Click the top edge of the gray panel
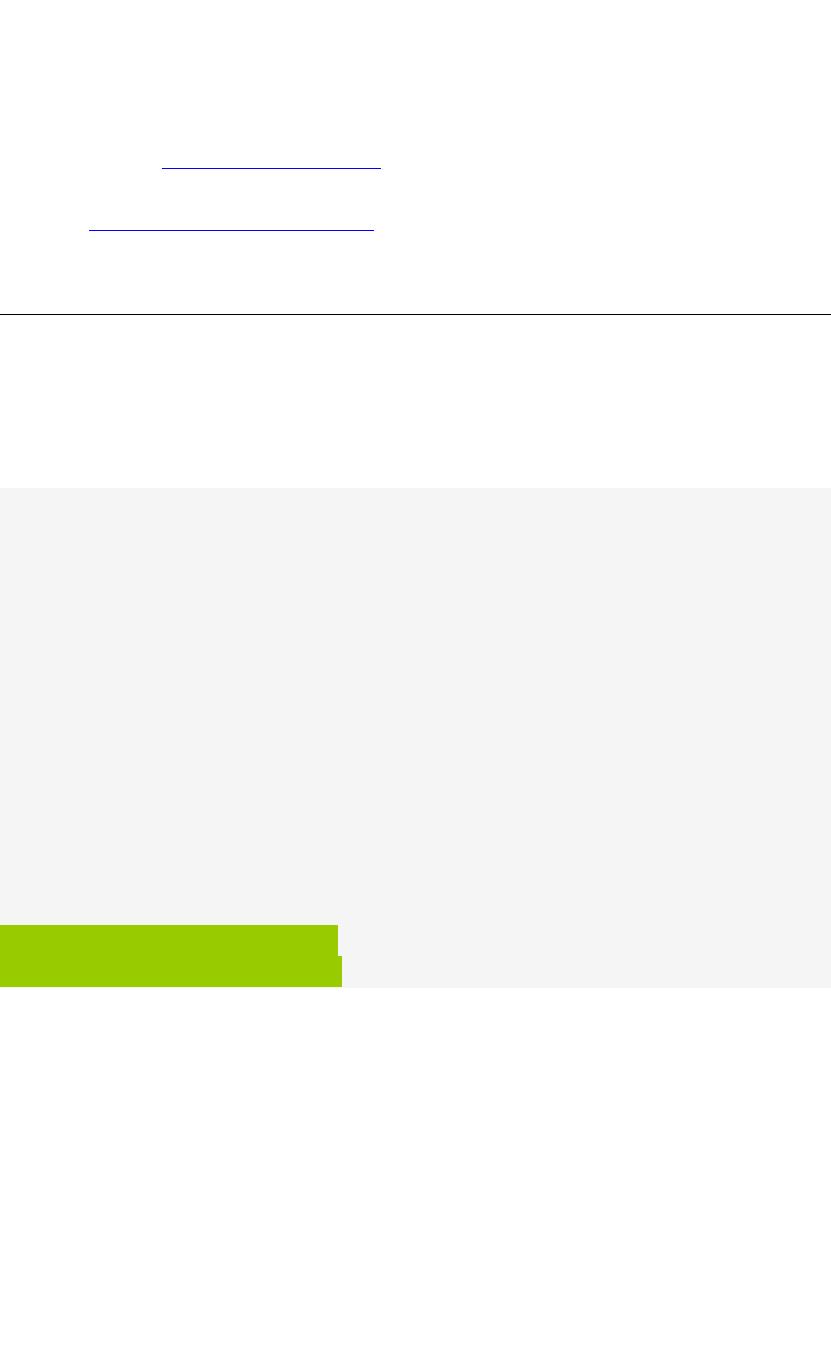 (415, 490)
